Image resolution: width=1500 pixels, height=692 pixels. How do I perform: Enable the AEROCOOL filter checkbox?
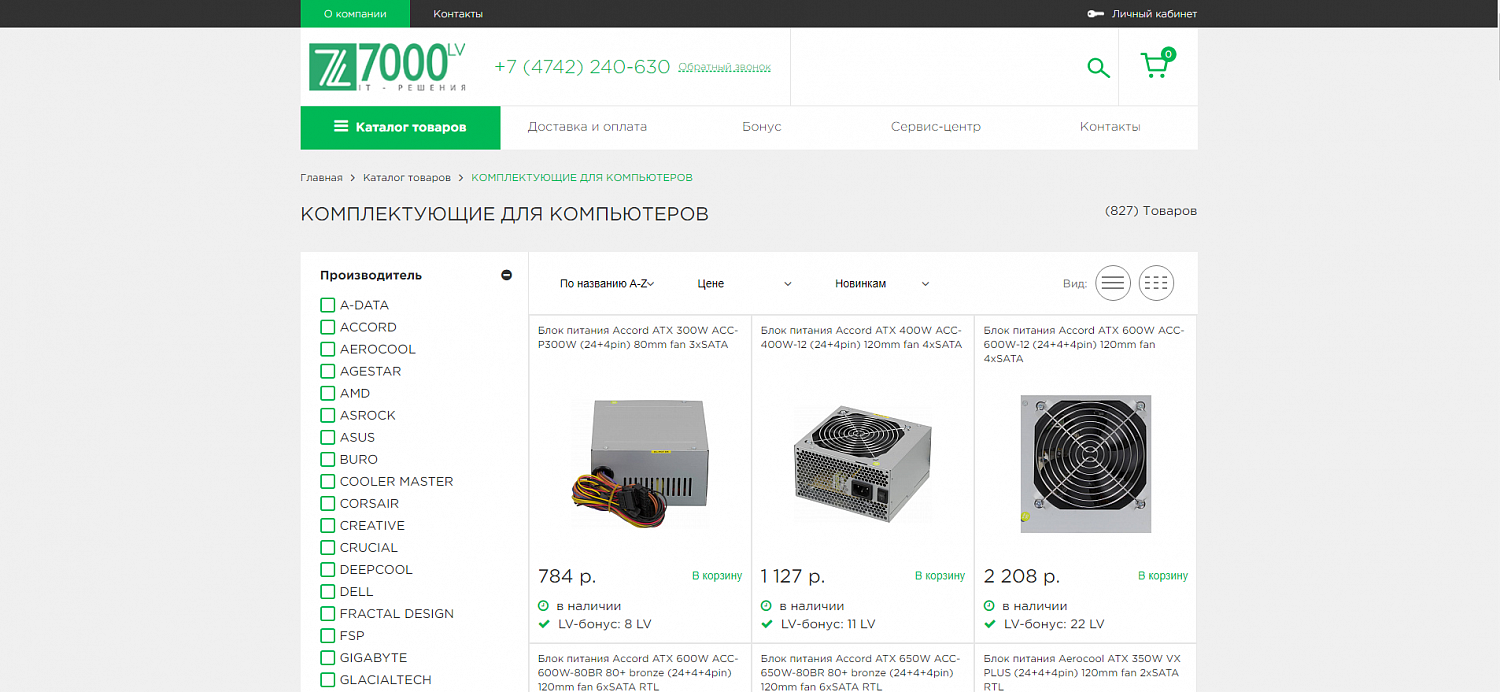(x=327, y=349)
